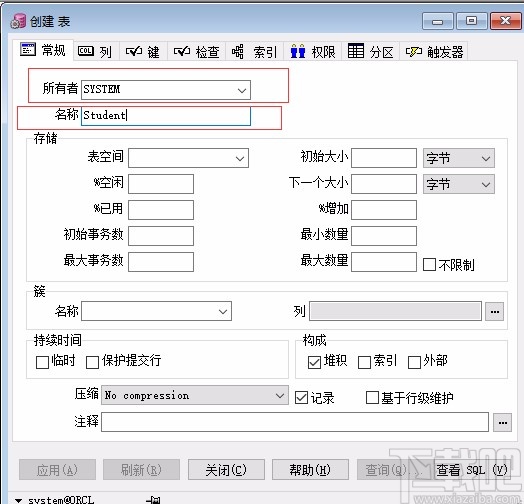Click the pin icon in status bar

tap(154, 500)
